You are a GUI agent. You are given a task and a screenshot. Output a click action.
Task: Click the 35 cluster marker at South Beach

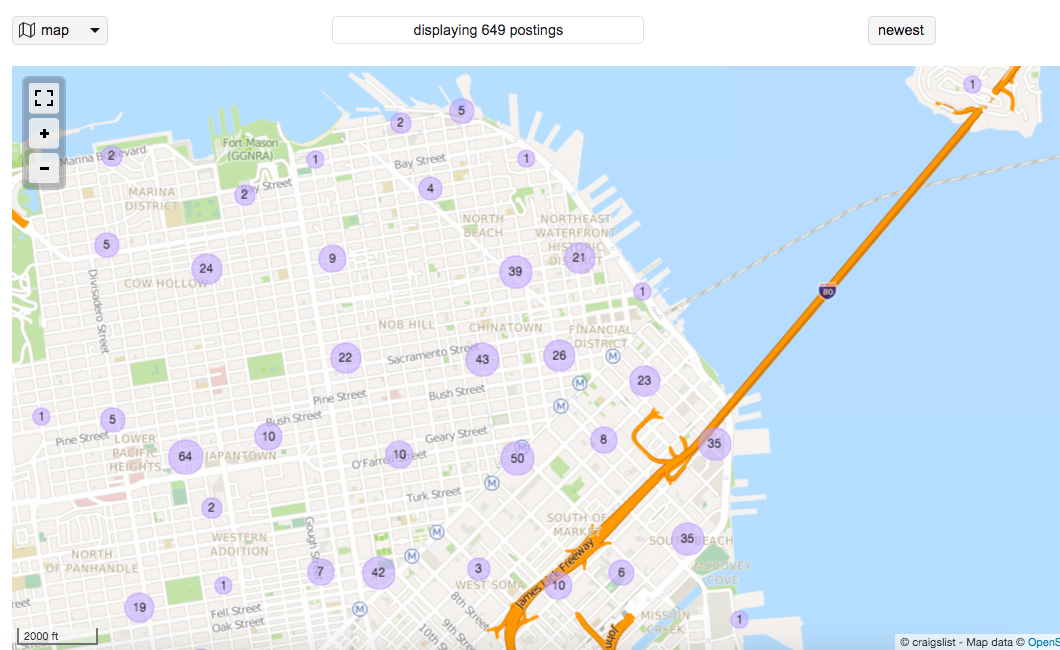tap(688, 539)
